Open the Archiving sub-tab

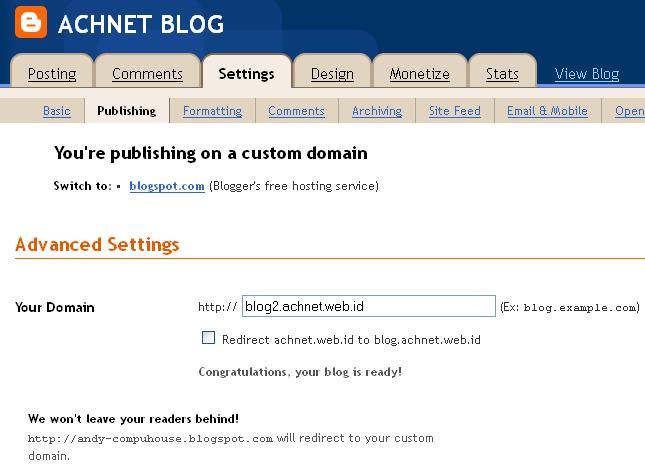point(377,111)
